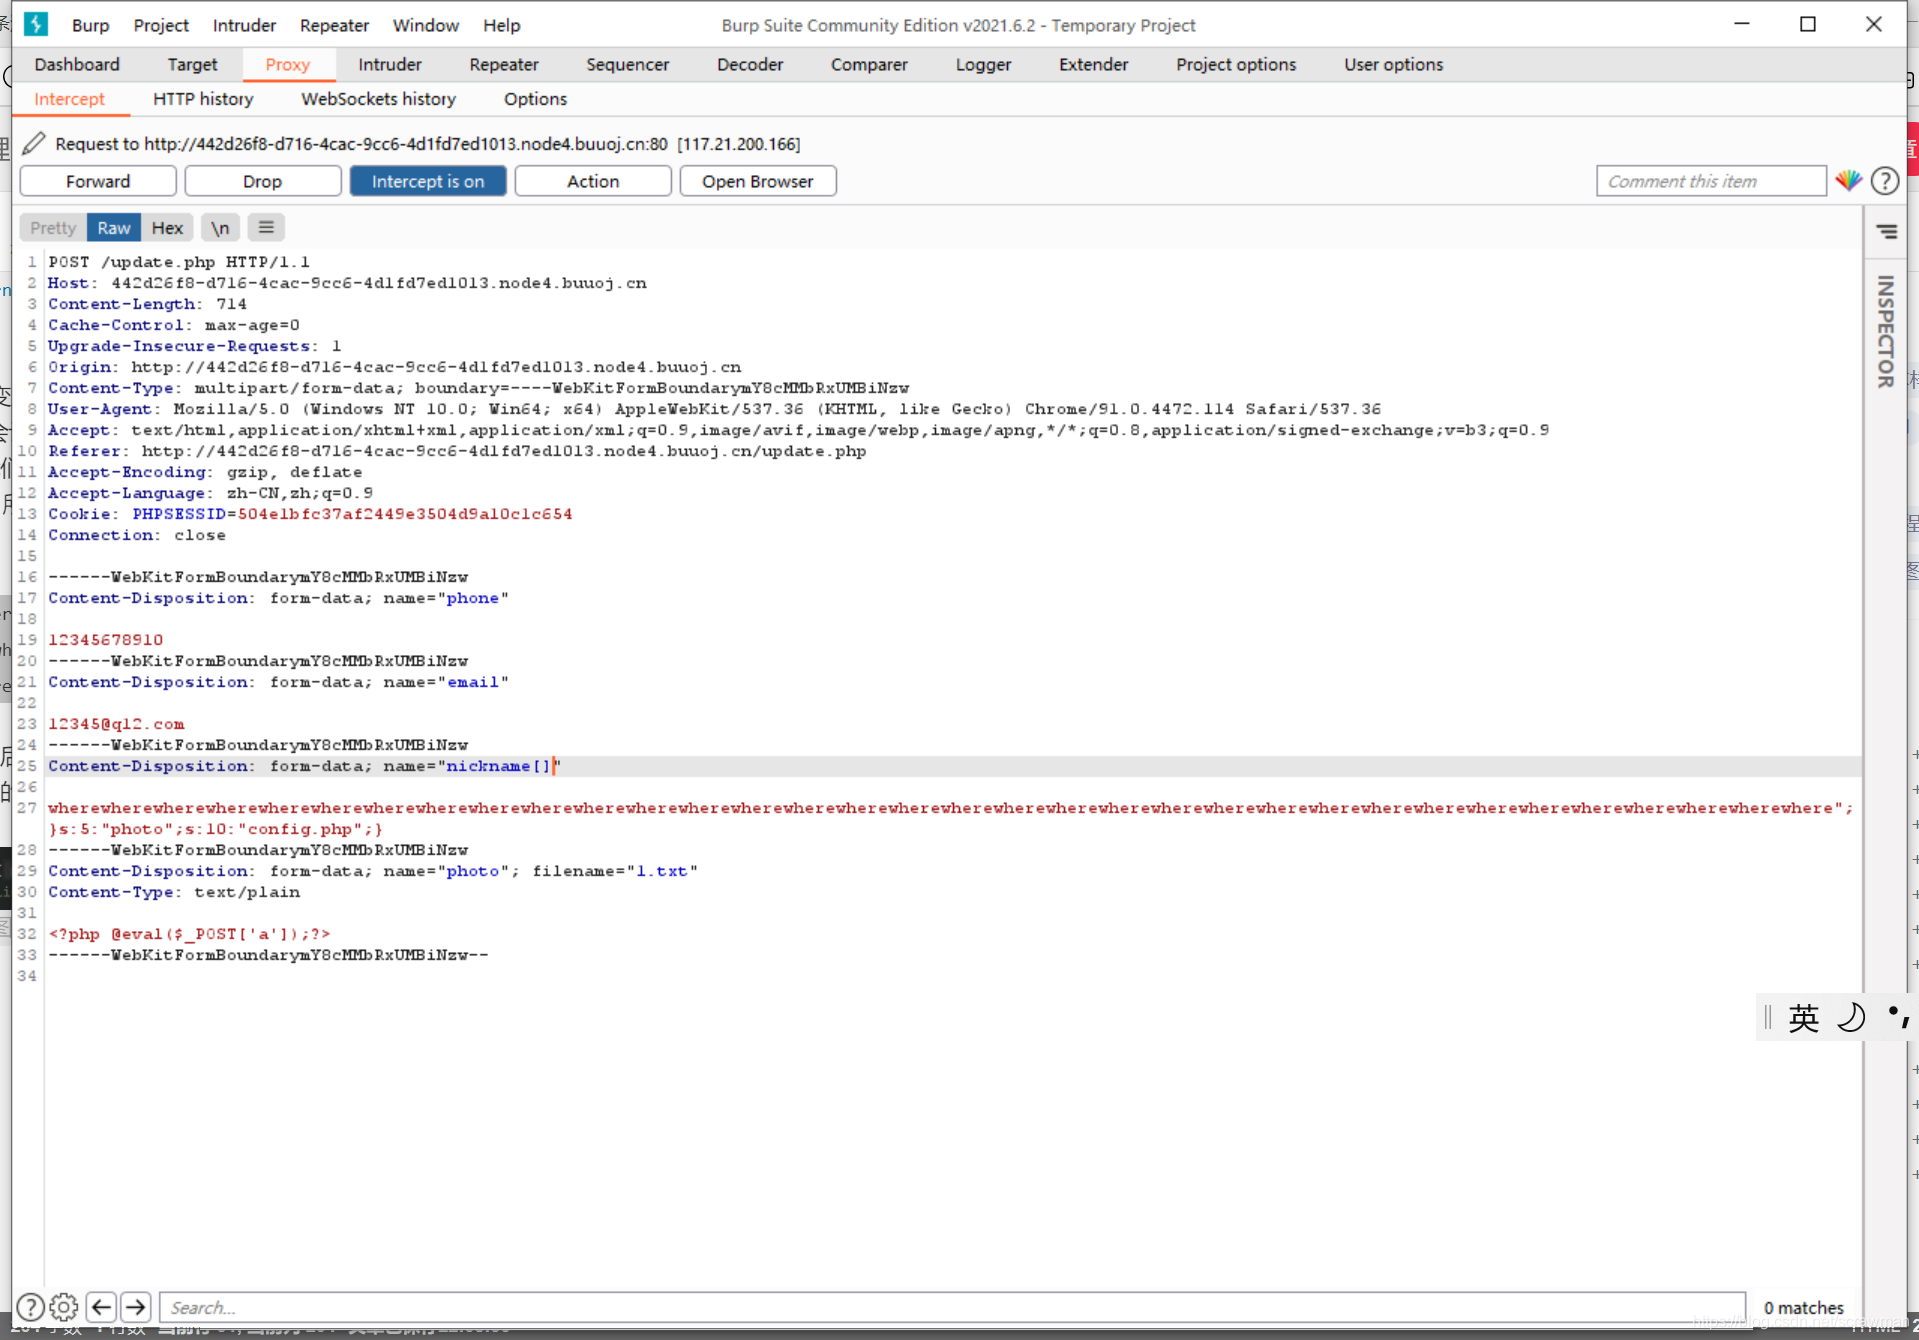Open the message editor hamburger menu
Viewport: 1919px width, 1340px height.
coord(266,228)
